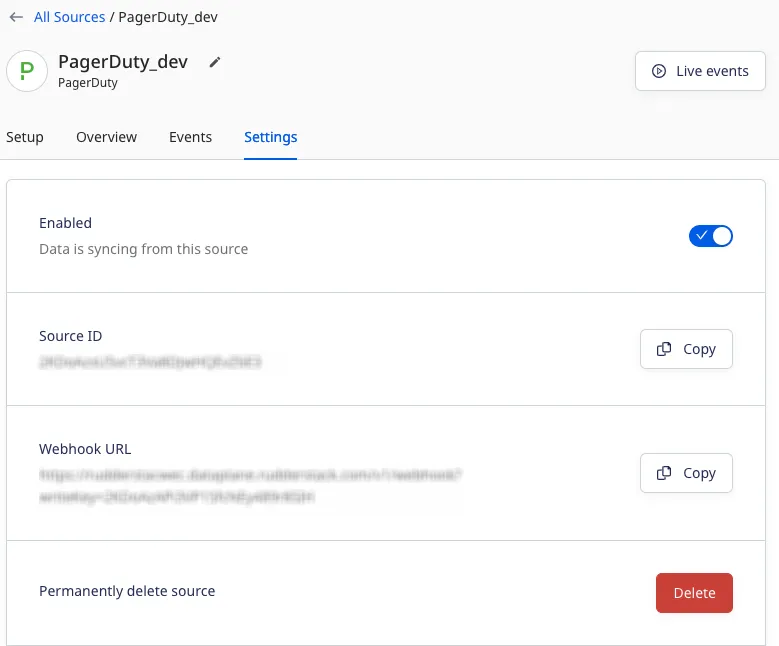This screenshot has width=779, height=646.
Task: Switch to the Overview tab
Action: 106,137
